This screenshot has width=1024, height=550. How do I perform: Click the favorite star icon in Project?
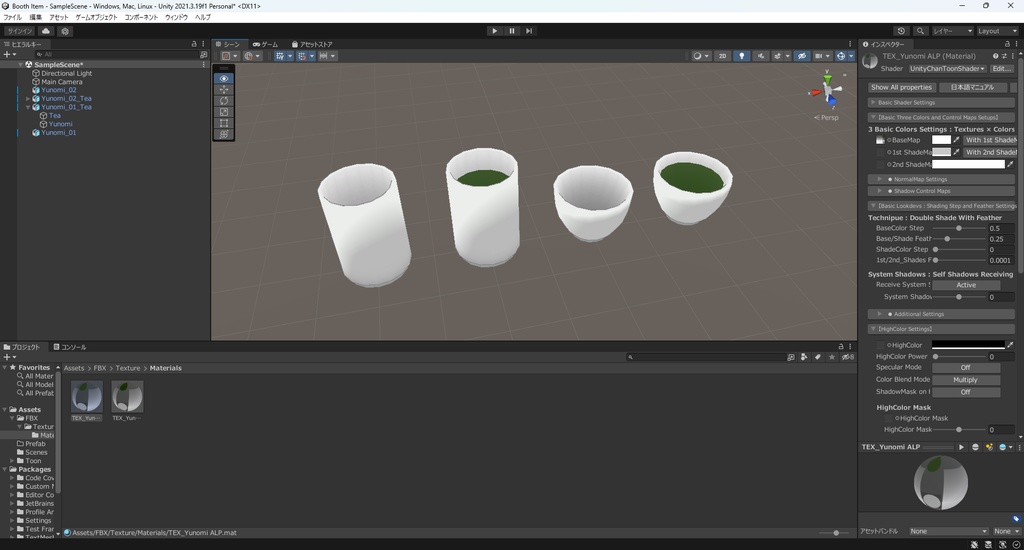pos(831,357)
